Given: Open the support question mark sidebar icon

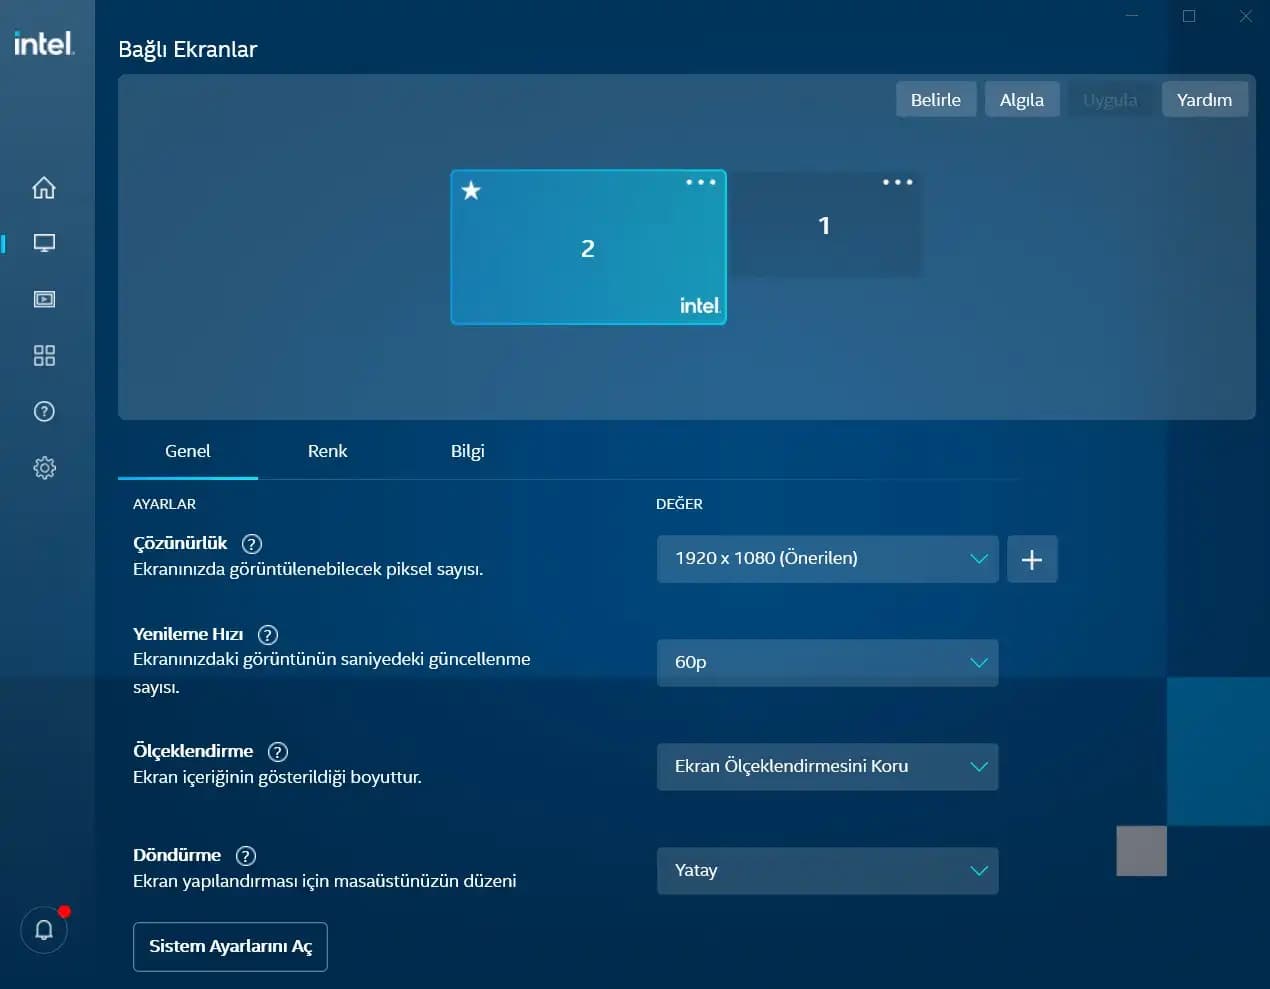Looking at the screenshot, I should click(x=44, y=411).
